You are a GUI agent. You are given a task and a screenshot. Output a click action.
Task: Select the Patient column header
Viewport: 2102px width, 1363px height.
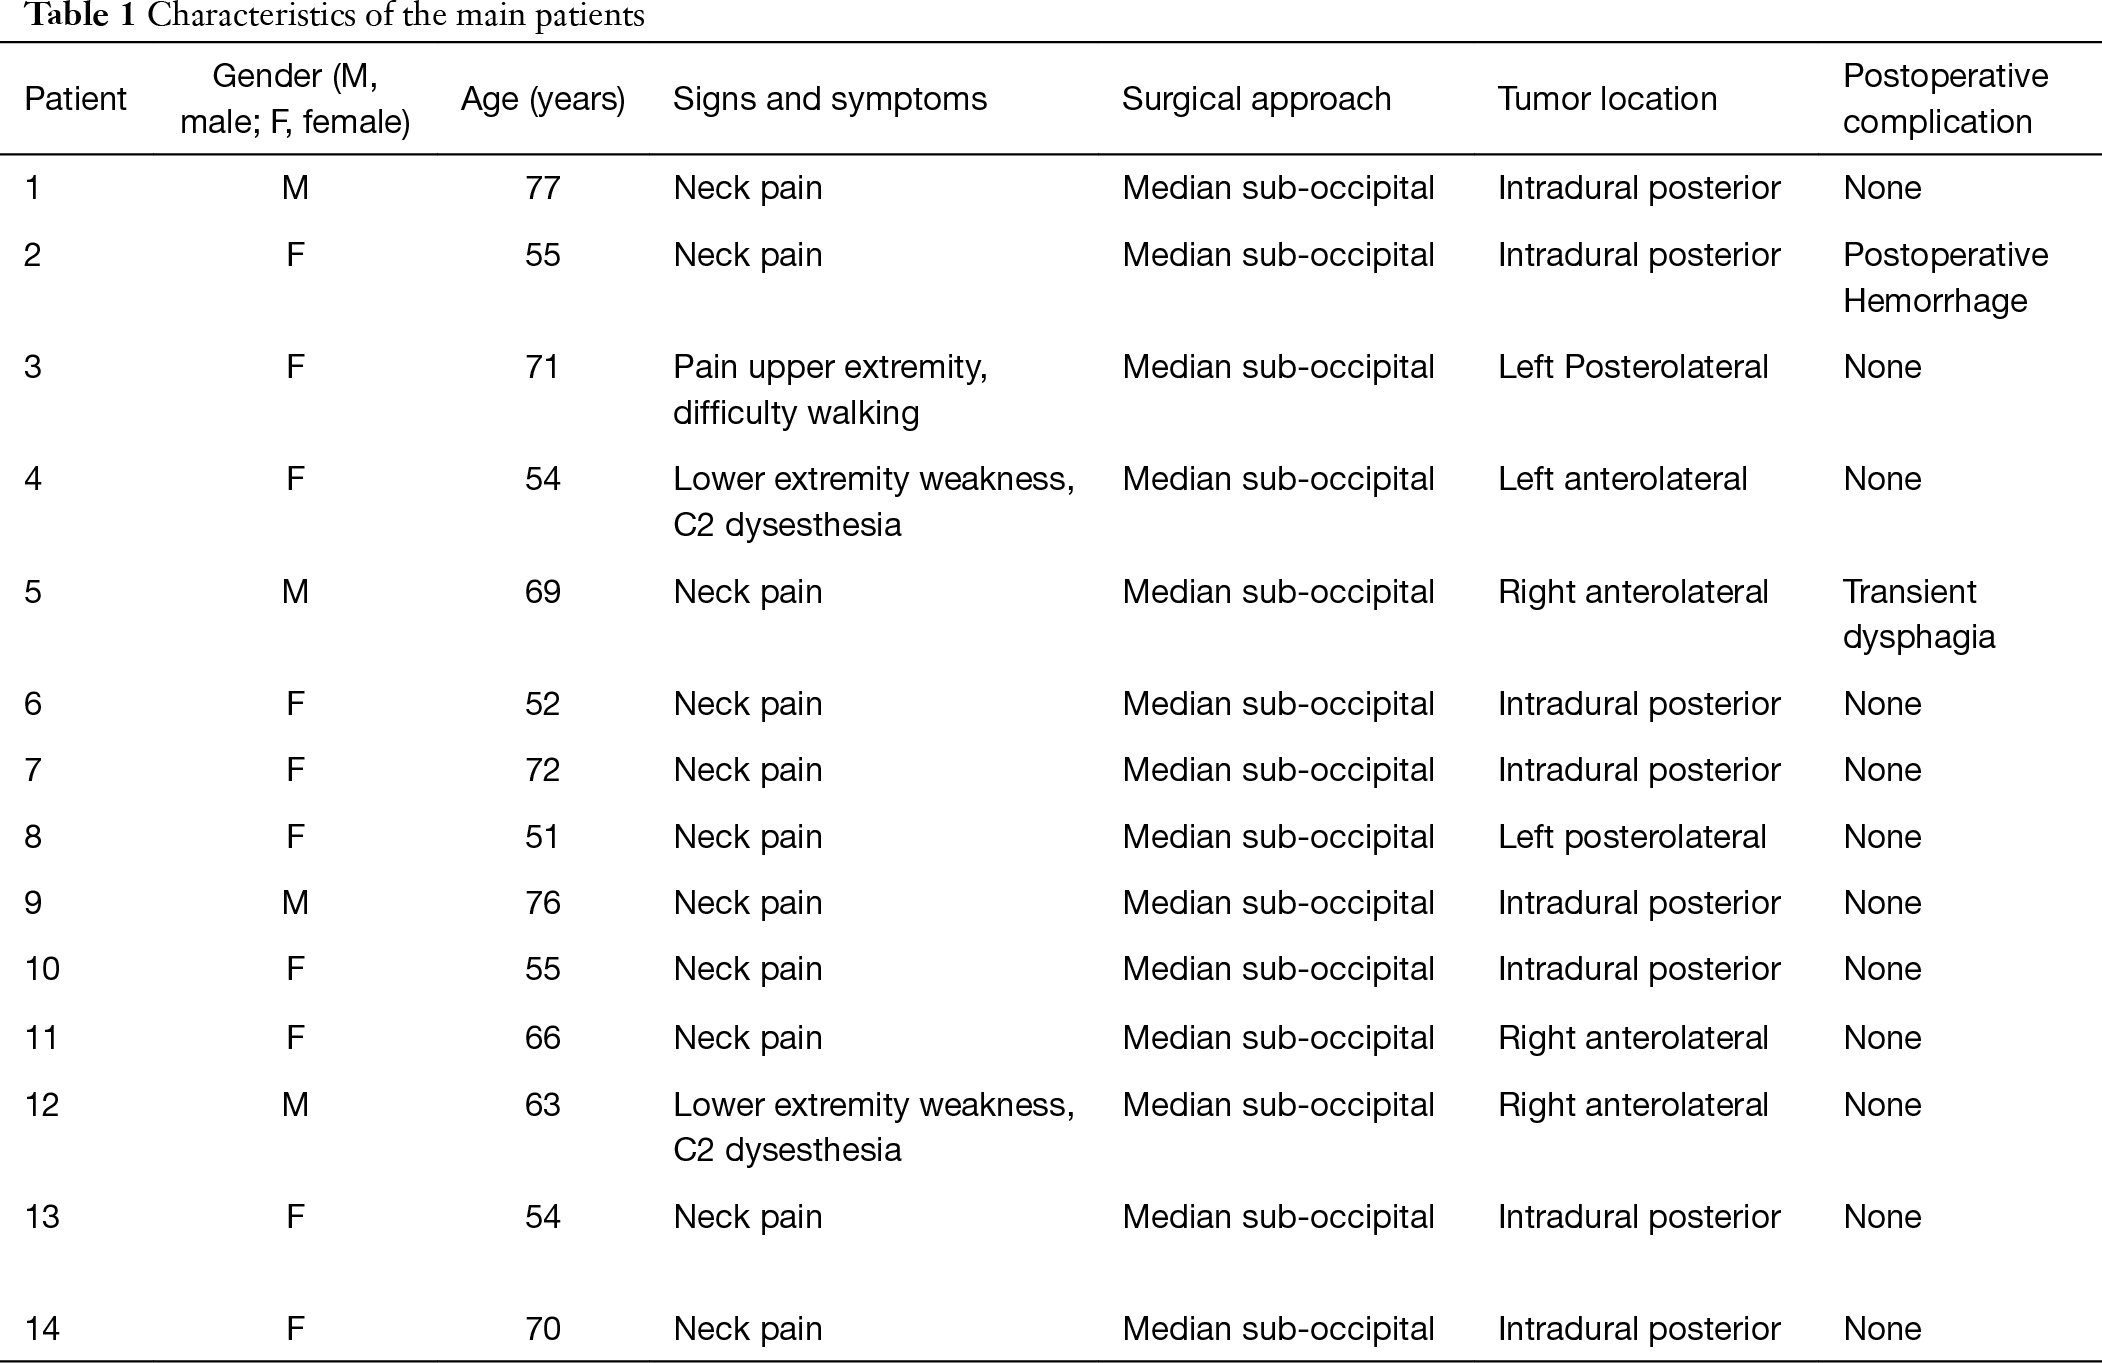tap(75, 99)
